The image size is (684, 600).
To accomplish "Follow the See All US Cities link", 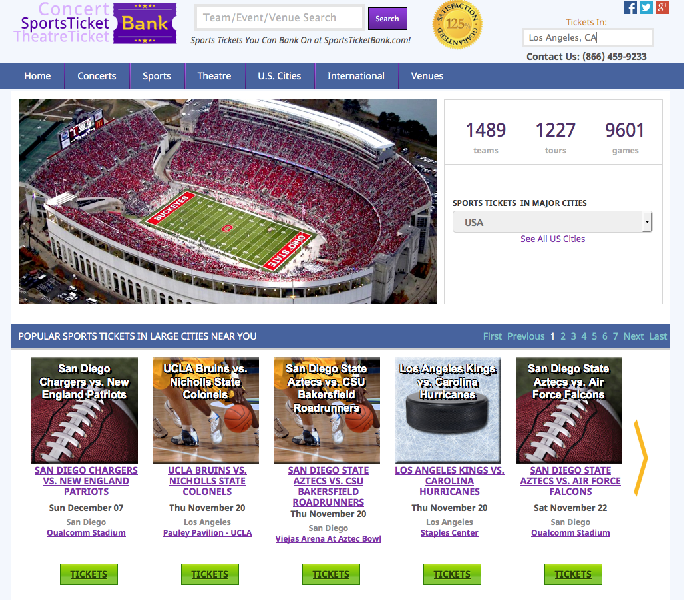I will (x=553, y=239).
